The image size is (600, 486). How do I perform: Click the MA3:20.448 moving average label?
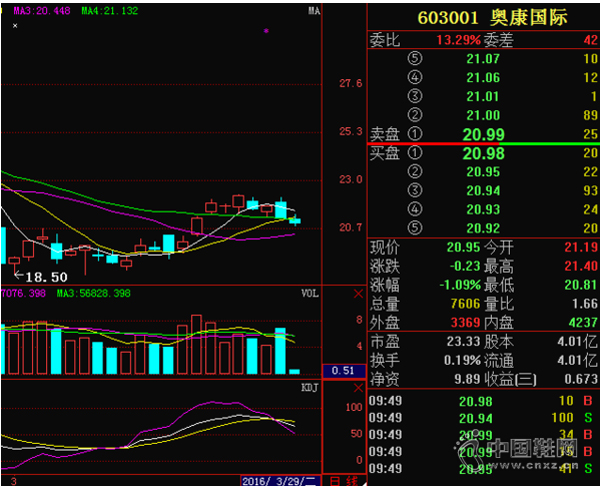pyautogui.click(x=40, y=11)
